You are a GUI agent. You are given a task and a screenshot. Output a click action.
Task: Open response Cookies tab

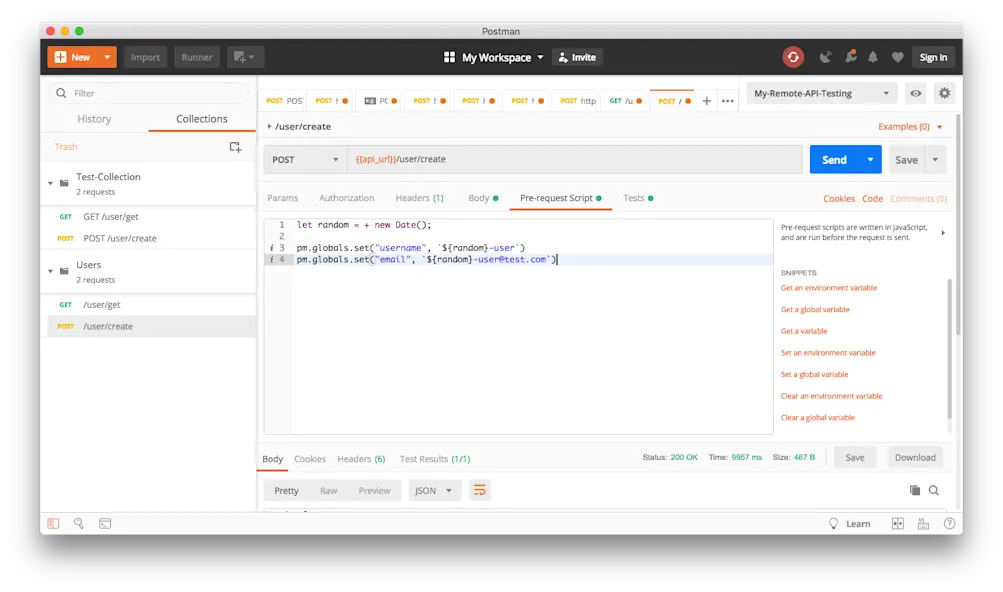310,459
